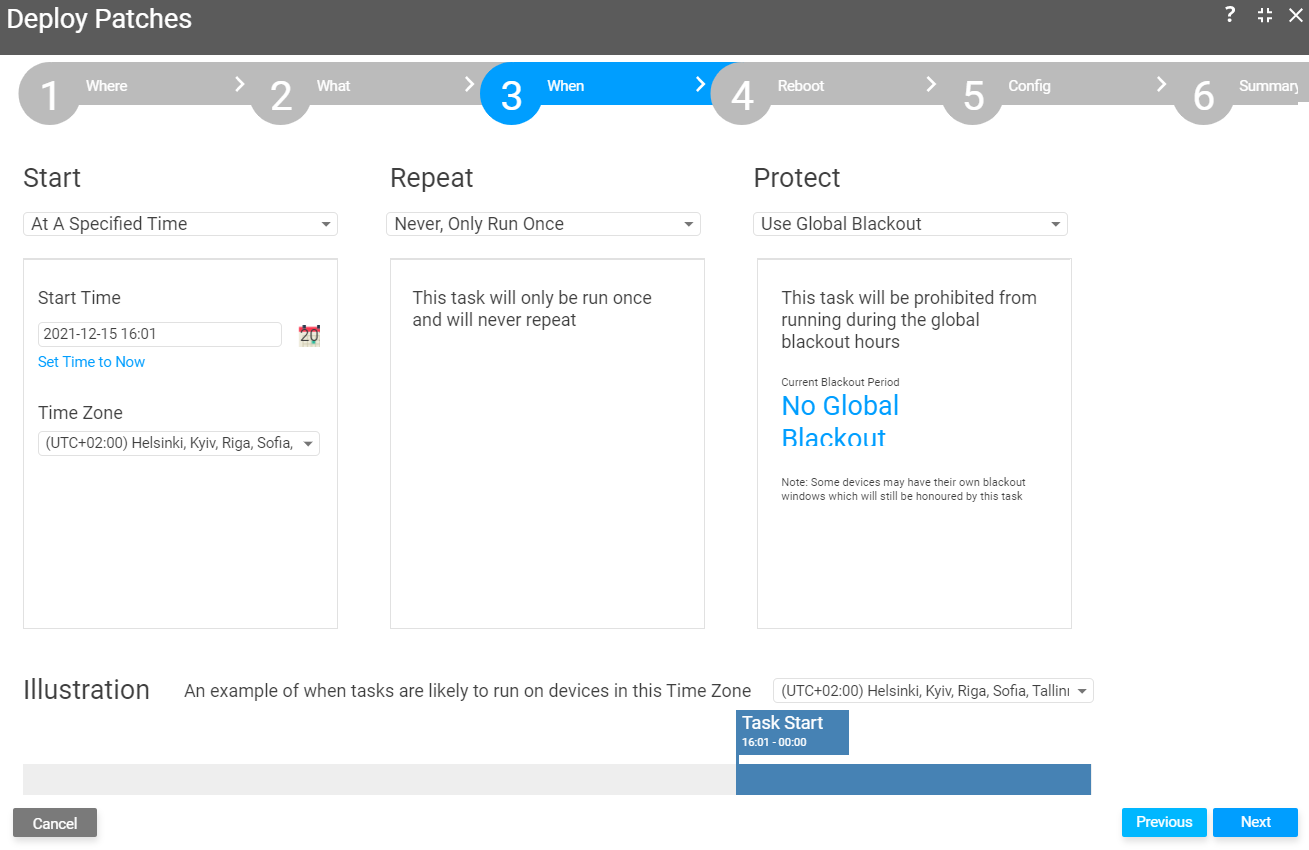Open the Protect 'Use Global Blackout' dropdown
1309x850 pixels.
(910, 224)
